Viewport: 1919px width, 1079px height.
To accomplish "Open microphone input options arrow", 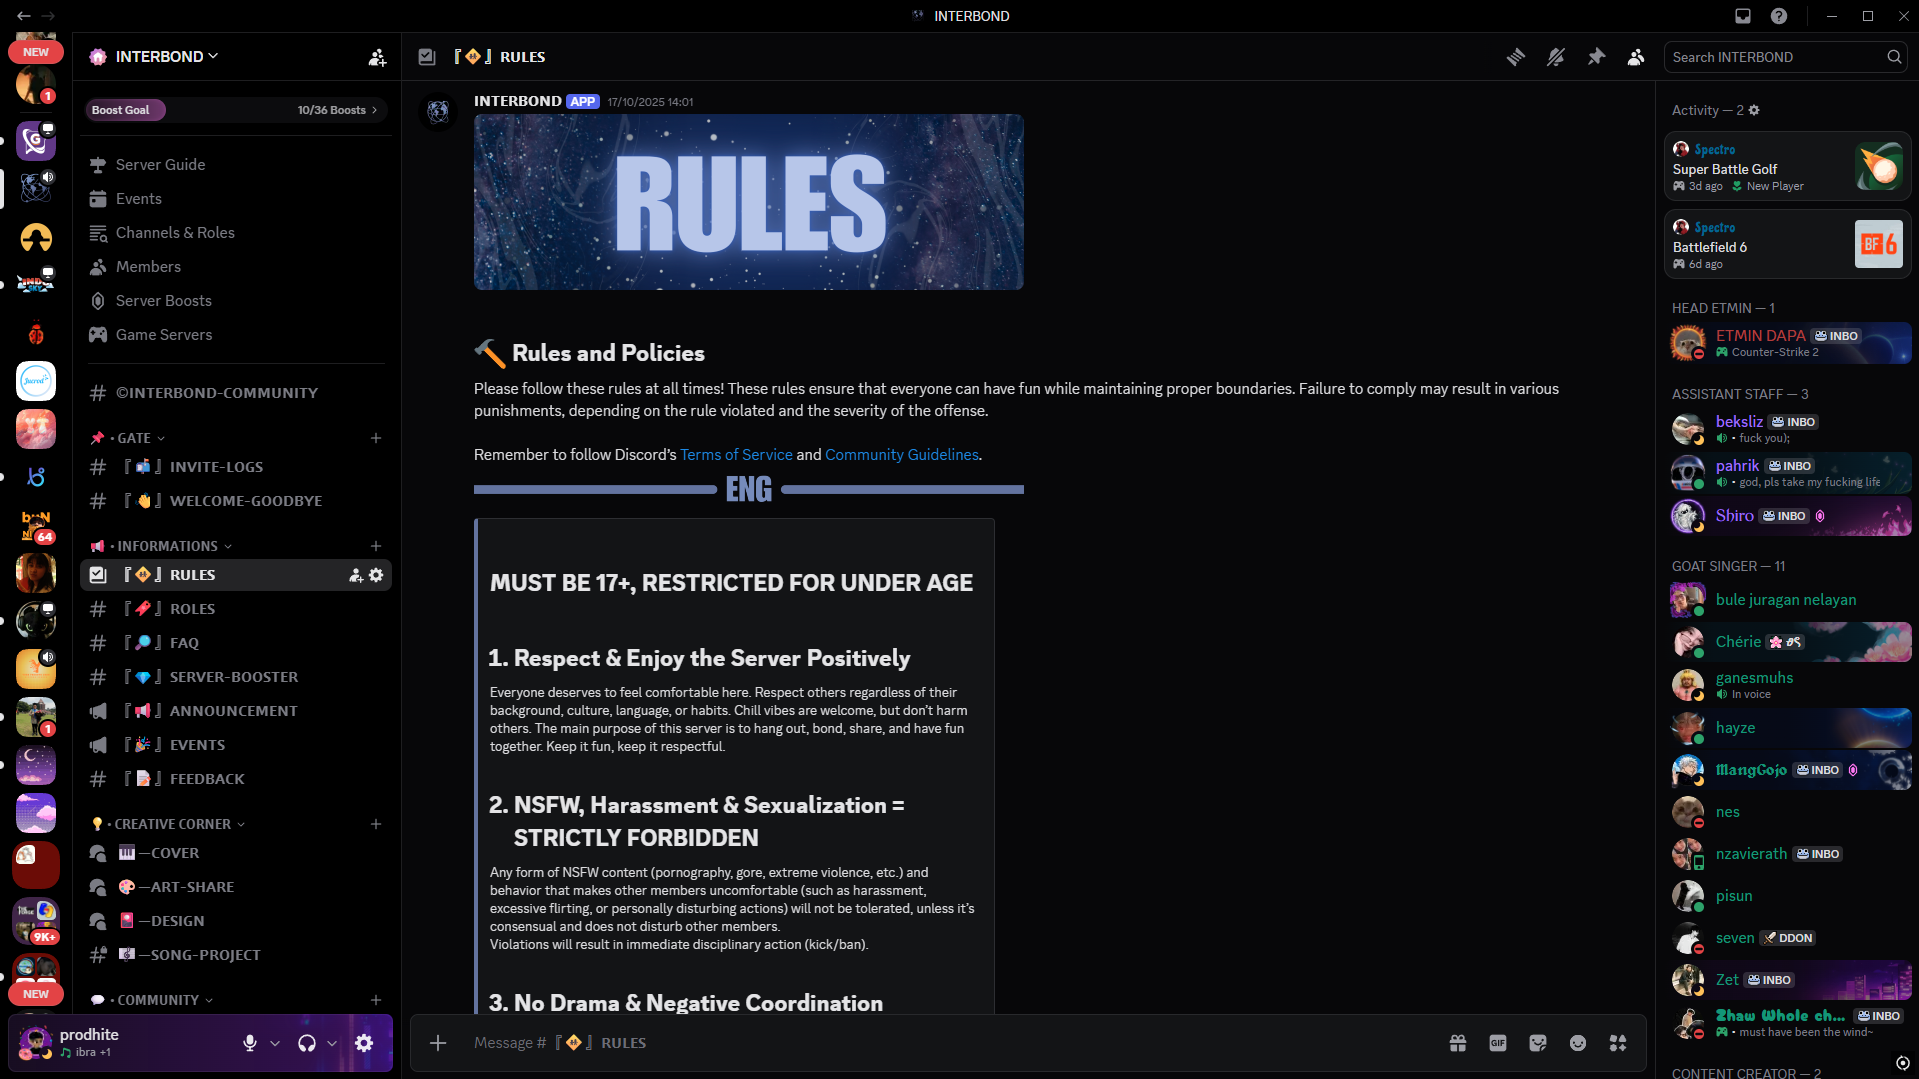I will (275, 1043).
